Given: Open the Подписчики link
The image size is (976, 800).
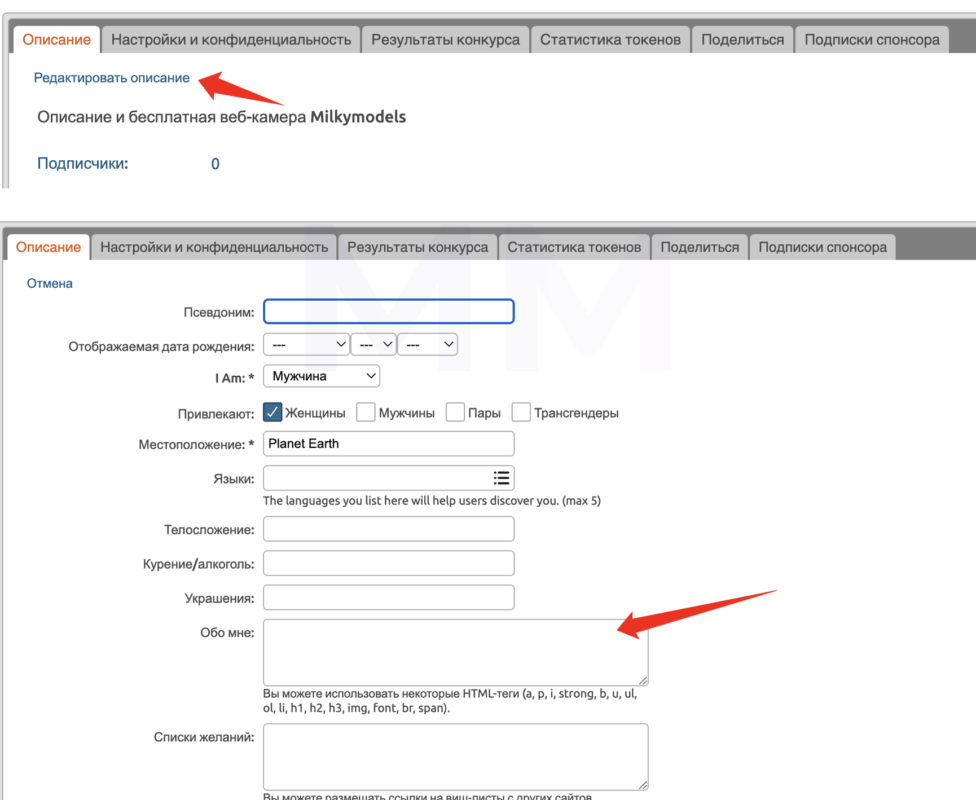Looking at the screenshot, I should (x=83, y=164).
